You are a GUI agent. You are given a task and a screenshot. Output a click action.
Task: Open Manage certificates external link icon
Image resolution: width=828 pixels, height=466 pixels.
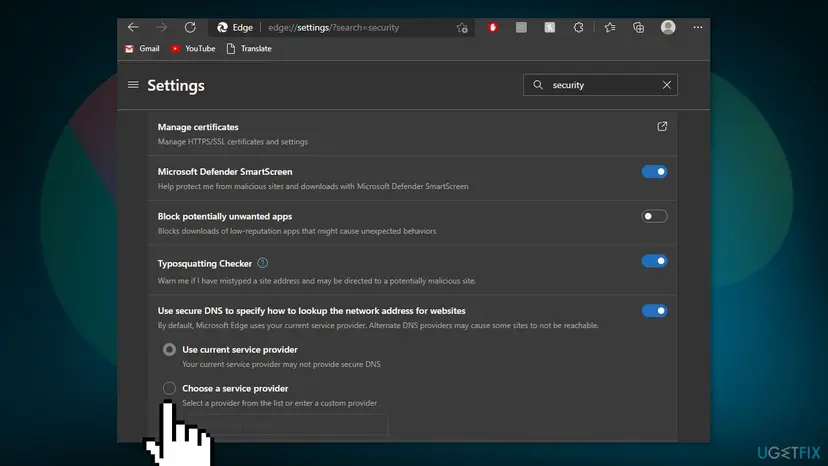pos(662,126)
